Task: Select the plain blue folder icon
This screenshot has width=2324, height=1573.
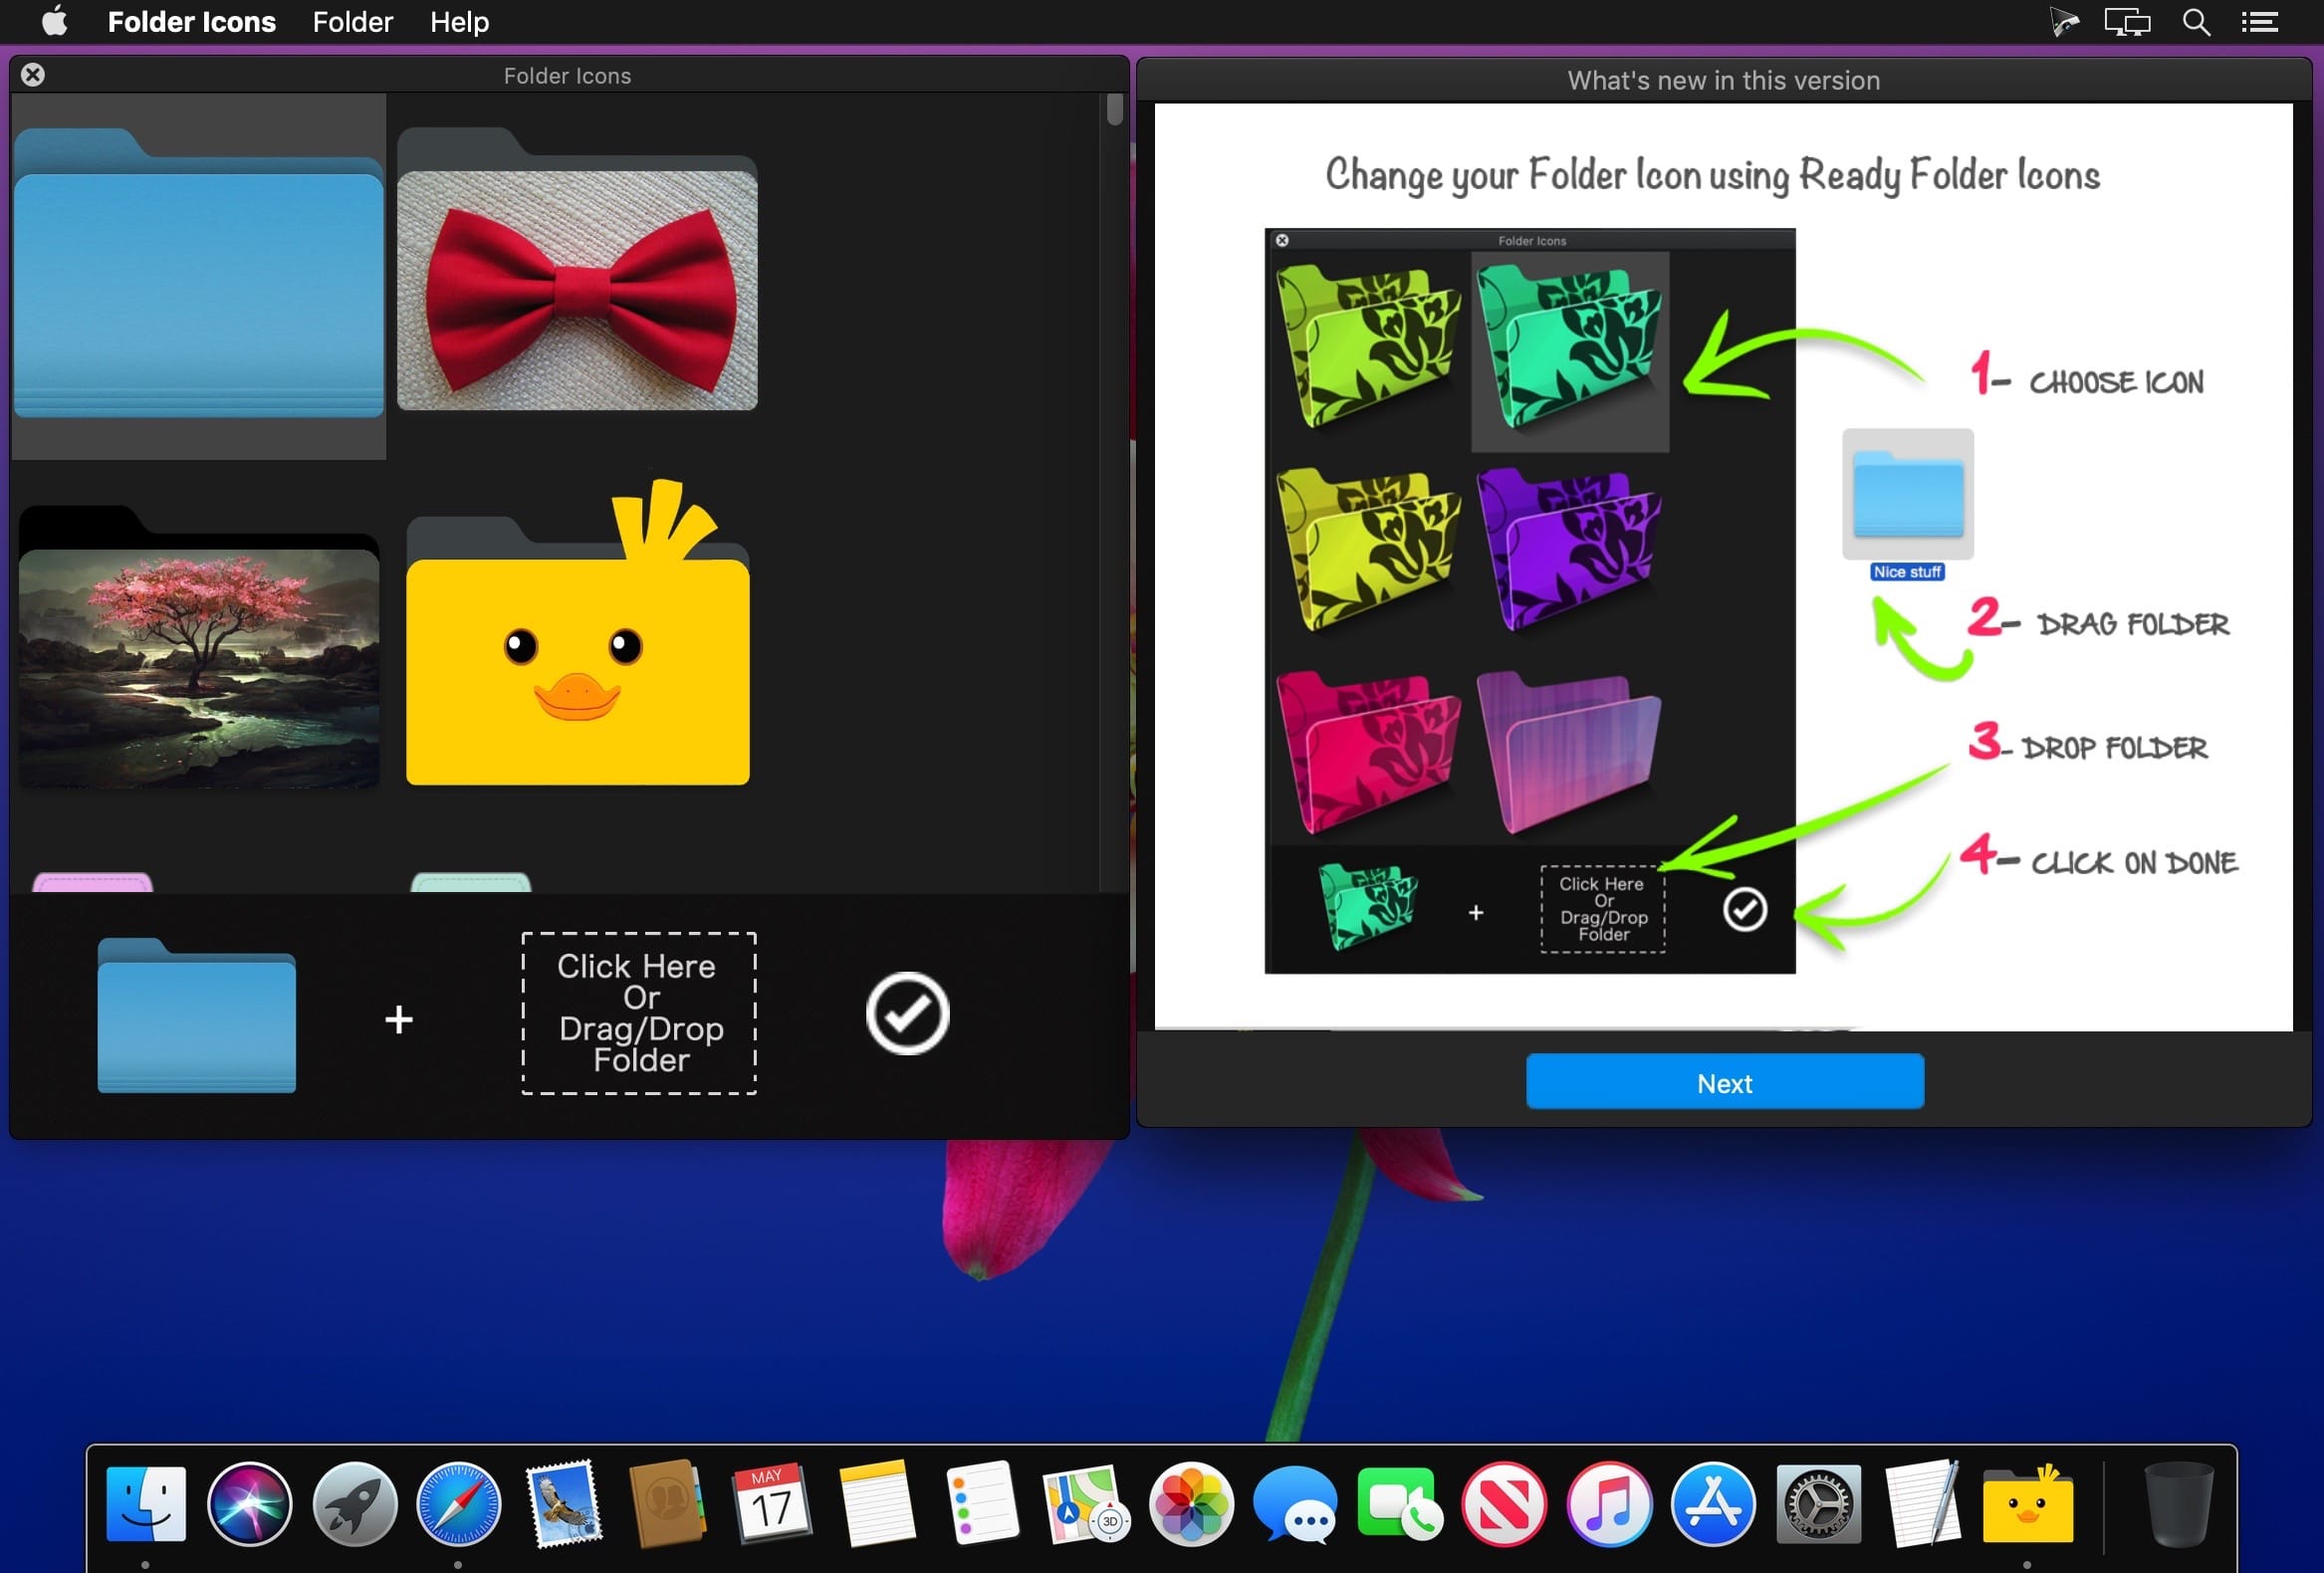Action: coord(198,274)
